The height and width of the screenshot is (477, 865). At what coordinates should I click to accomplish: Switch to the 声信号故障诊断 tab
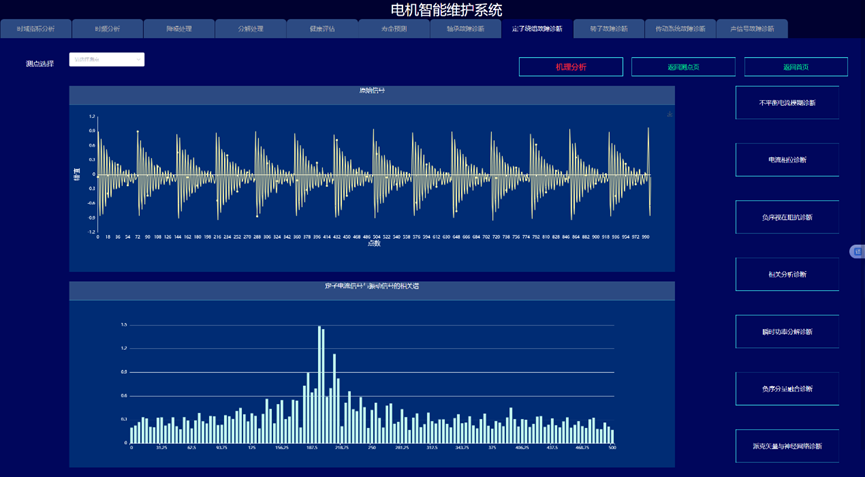point(752,29)
